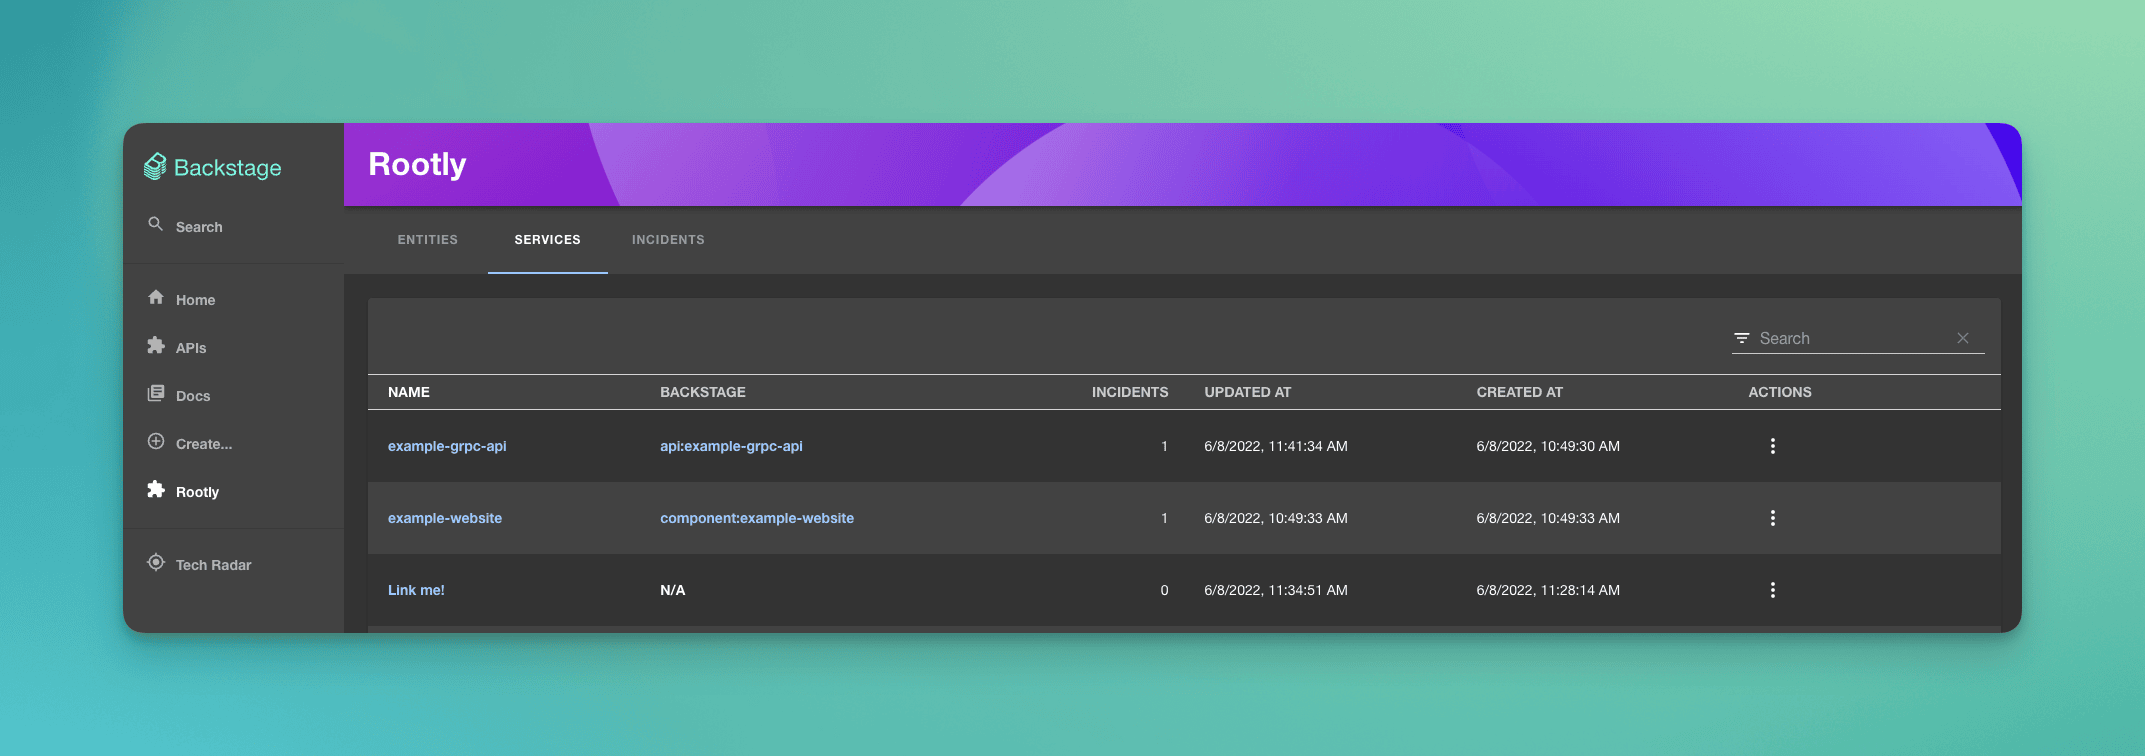Open actions menu for Link me! row

tap(1773, 590)
